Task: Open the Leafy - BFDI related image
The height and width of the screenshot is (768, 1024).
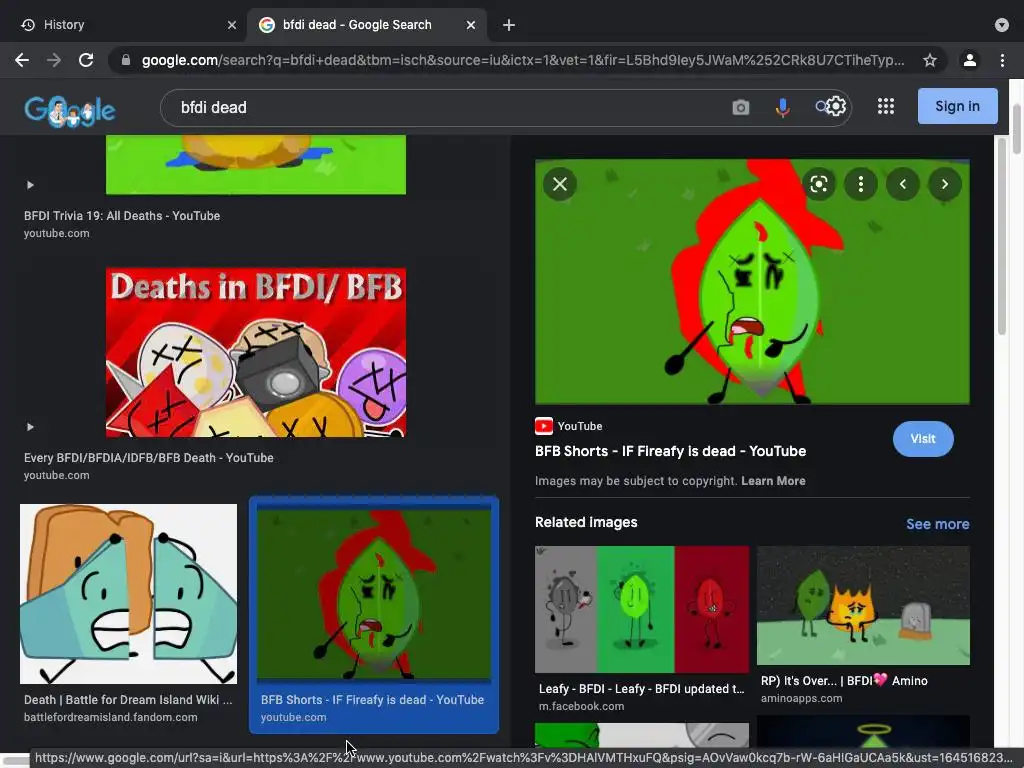Action: pos(642,609)
